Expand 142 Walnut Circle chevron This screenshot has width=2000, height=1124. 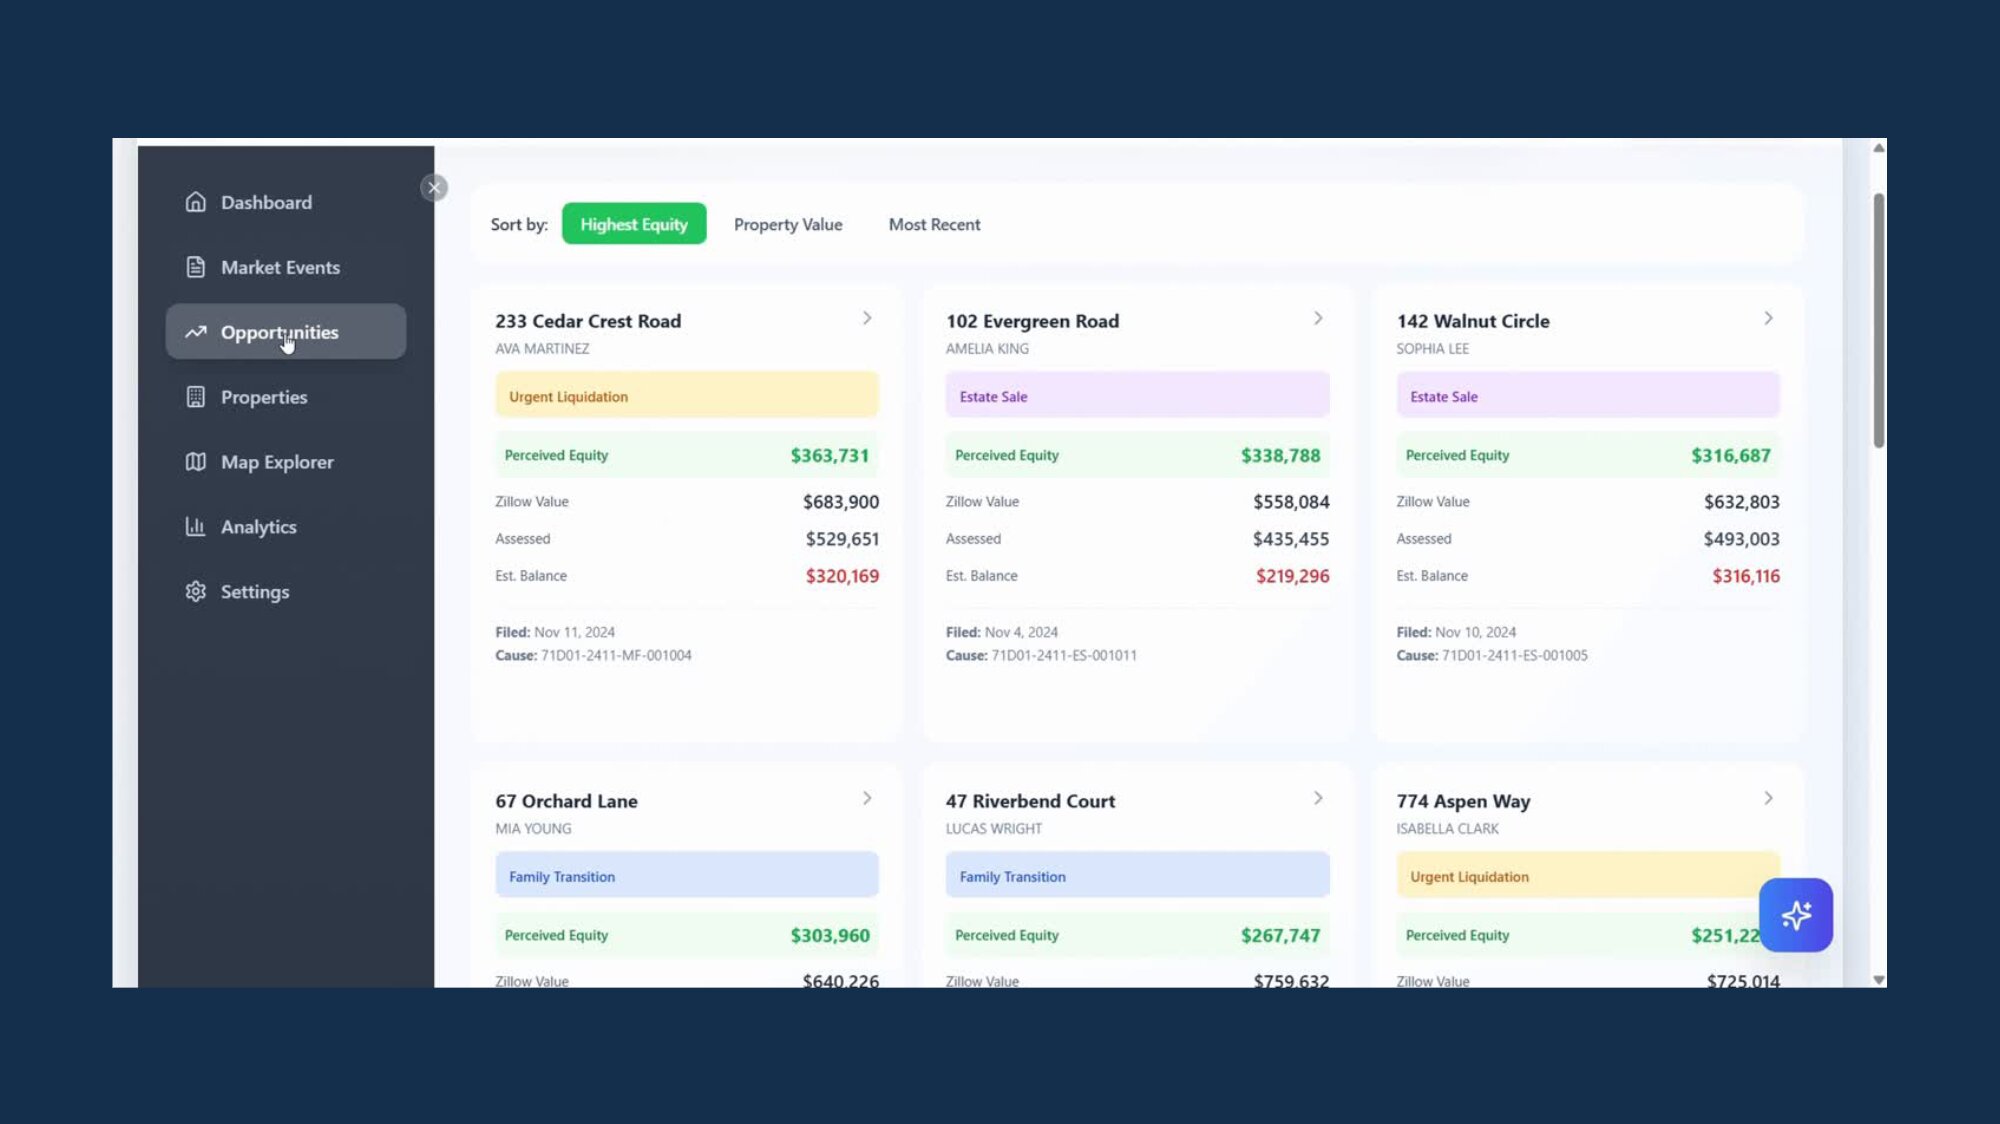[1768, 318]
